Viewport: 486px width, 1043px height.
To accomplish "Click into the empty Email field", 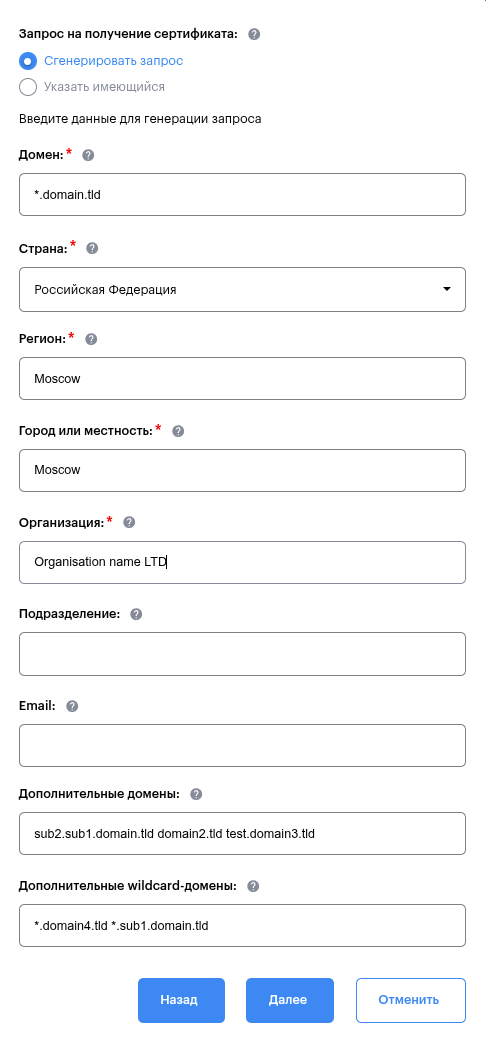I will 243,746.
